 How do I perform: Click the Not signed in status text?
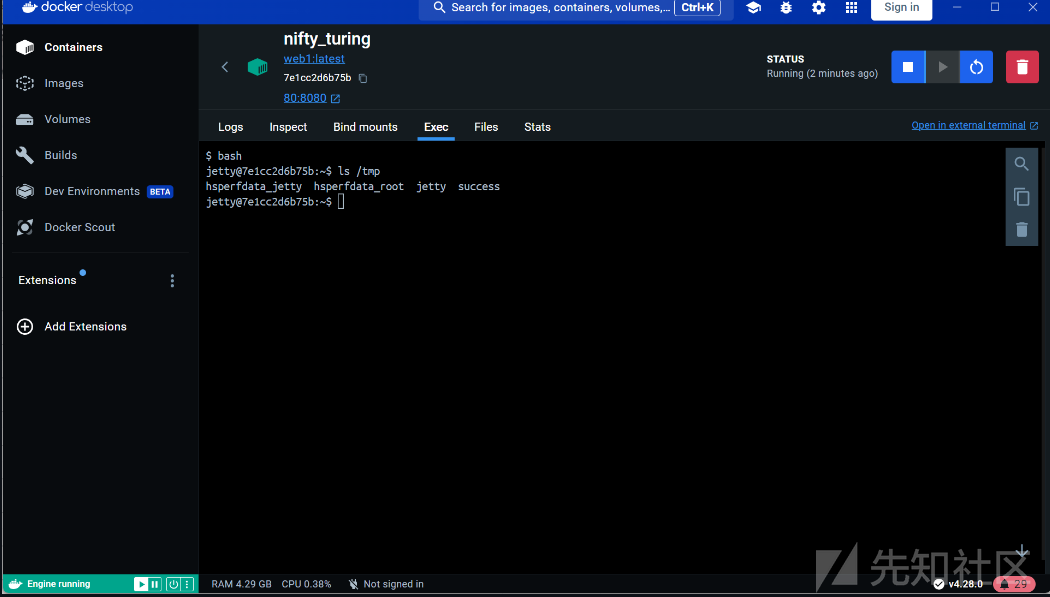[394, 584]
